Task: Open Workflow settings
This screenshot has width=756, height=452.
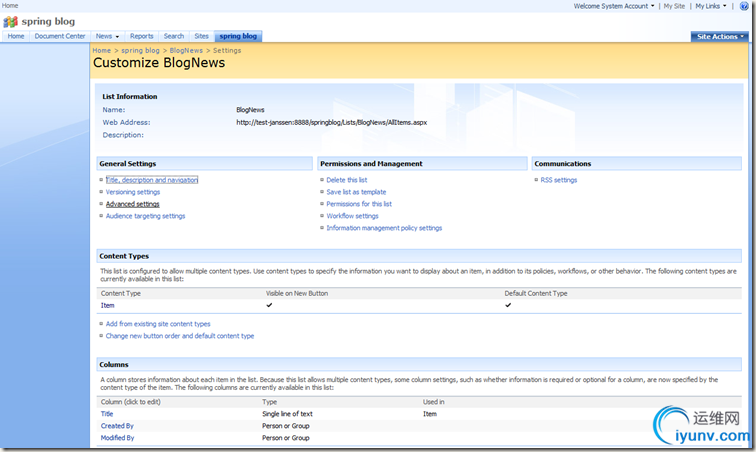Action: tap(352, 216)
